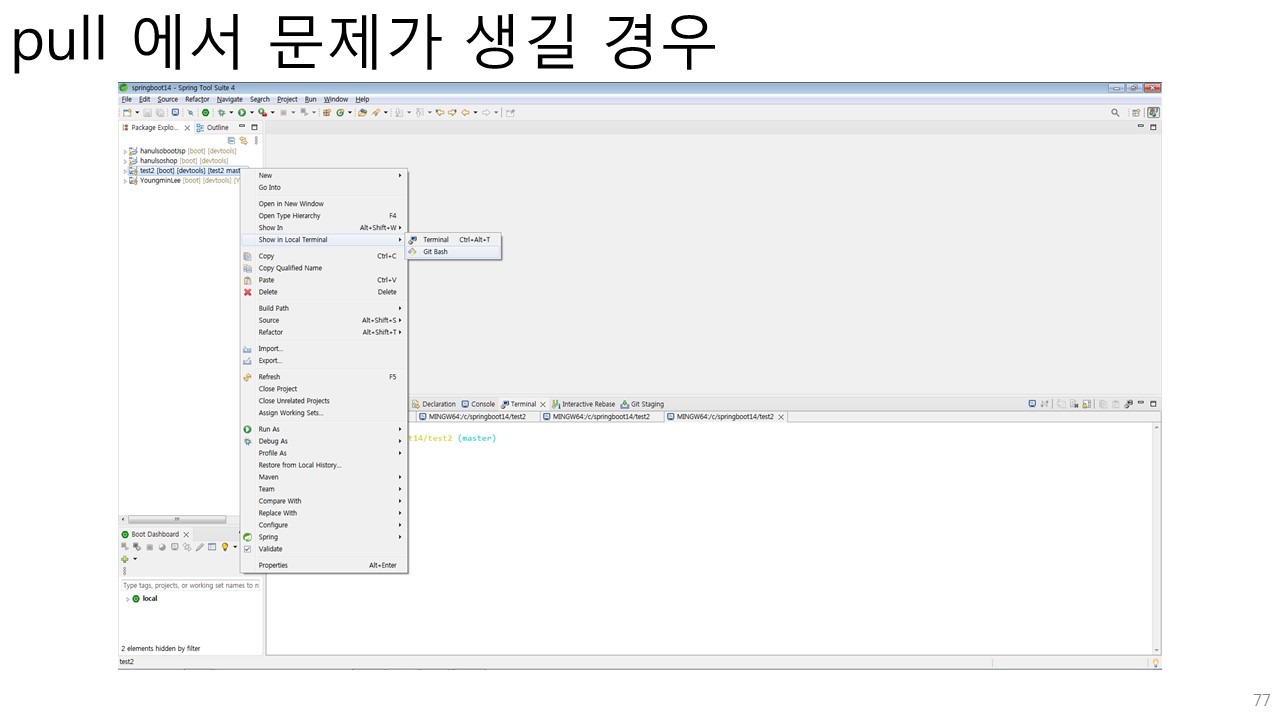Viewport: 1280px width, 720px height.
Task: Click the open console icon in Boot Dashboard
Action: coord(175,547)
